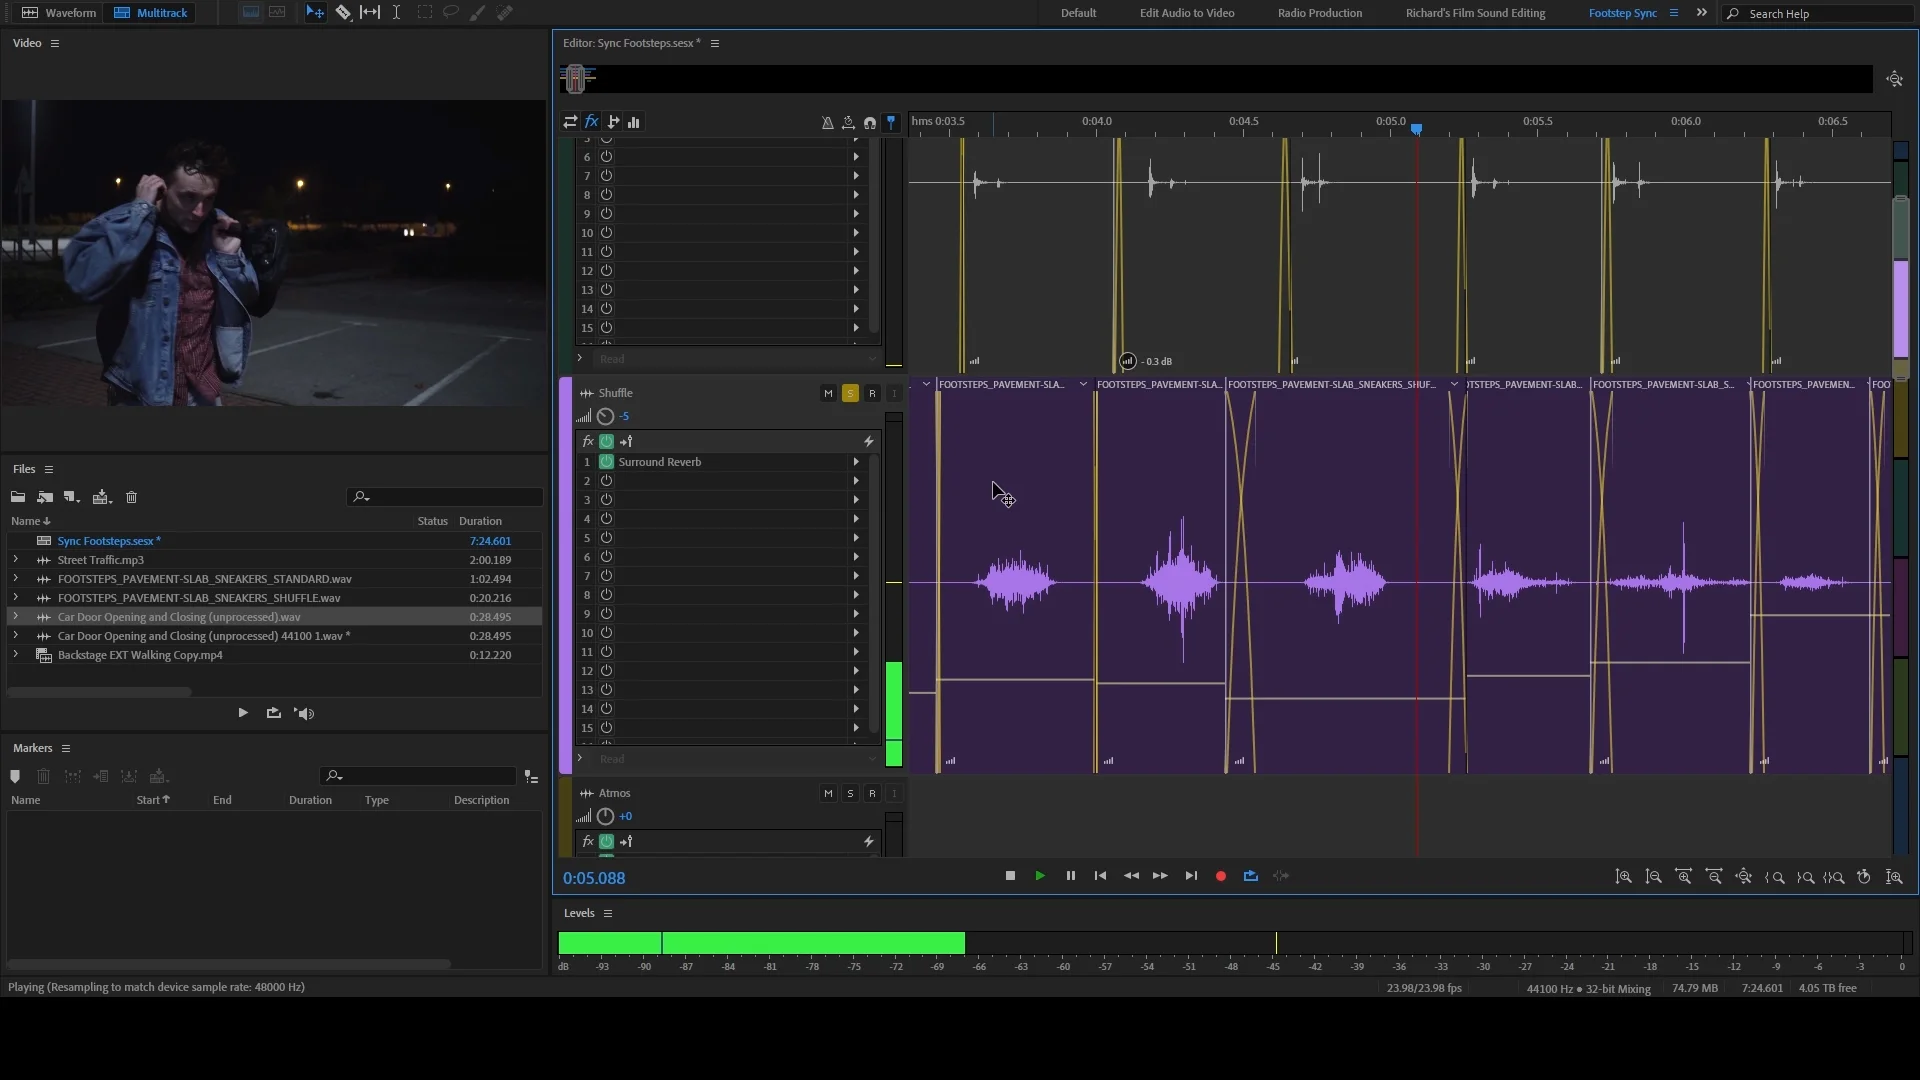Select the Default workspace
1920x1080 pixels.
point(1078,13)
